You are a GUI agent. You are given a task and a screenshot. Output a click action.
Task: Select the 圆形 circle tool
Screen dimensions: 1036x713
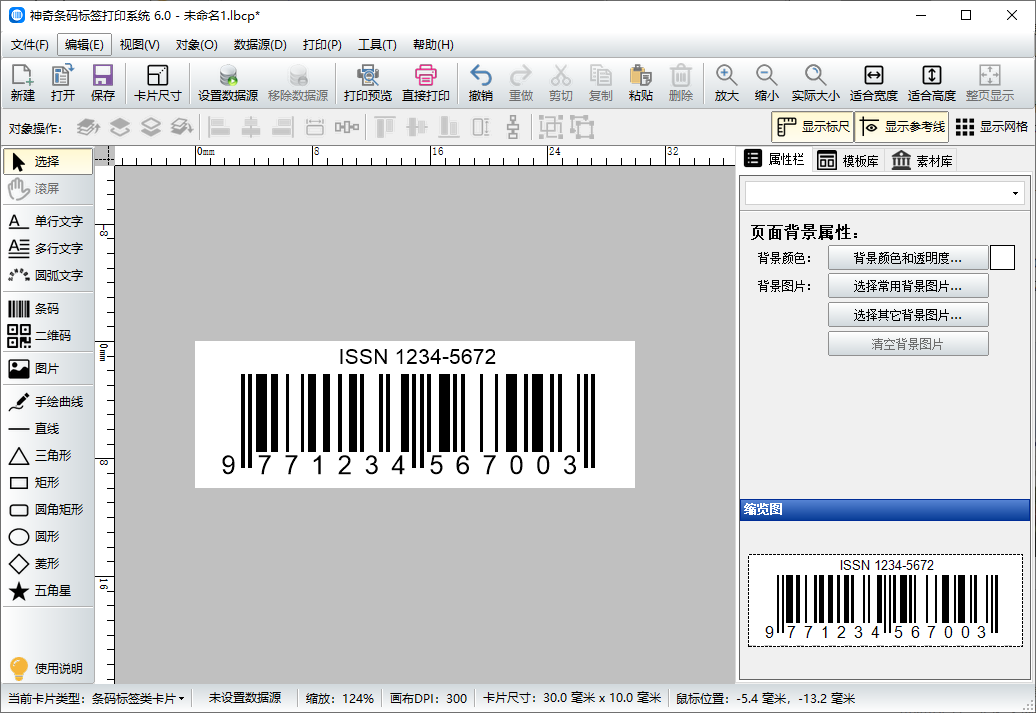click(x=47, y=537)
